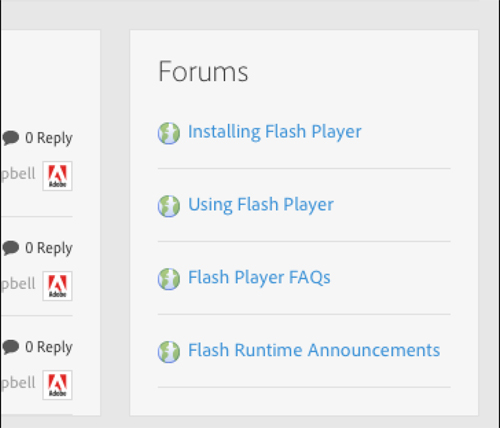
Task: Click the first 0 Reply count
Action: click(49, 138)
